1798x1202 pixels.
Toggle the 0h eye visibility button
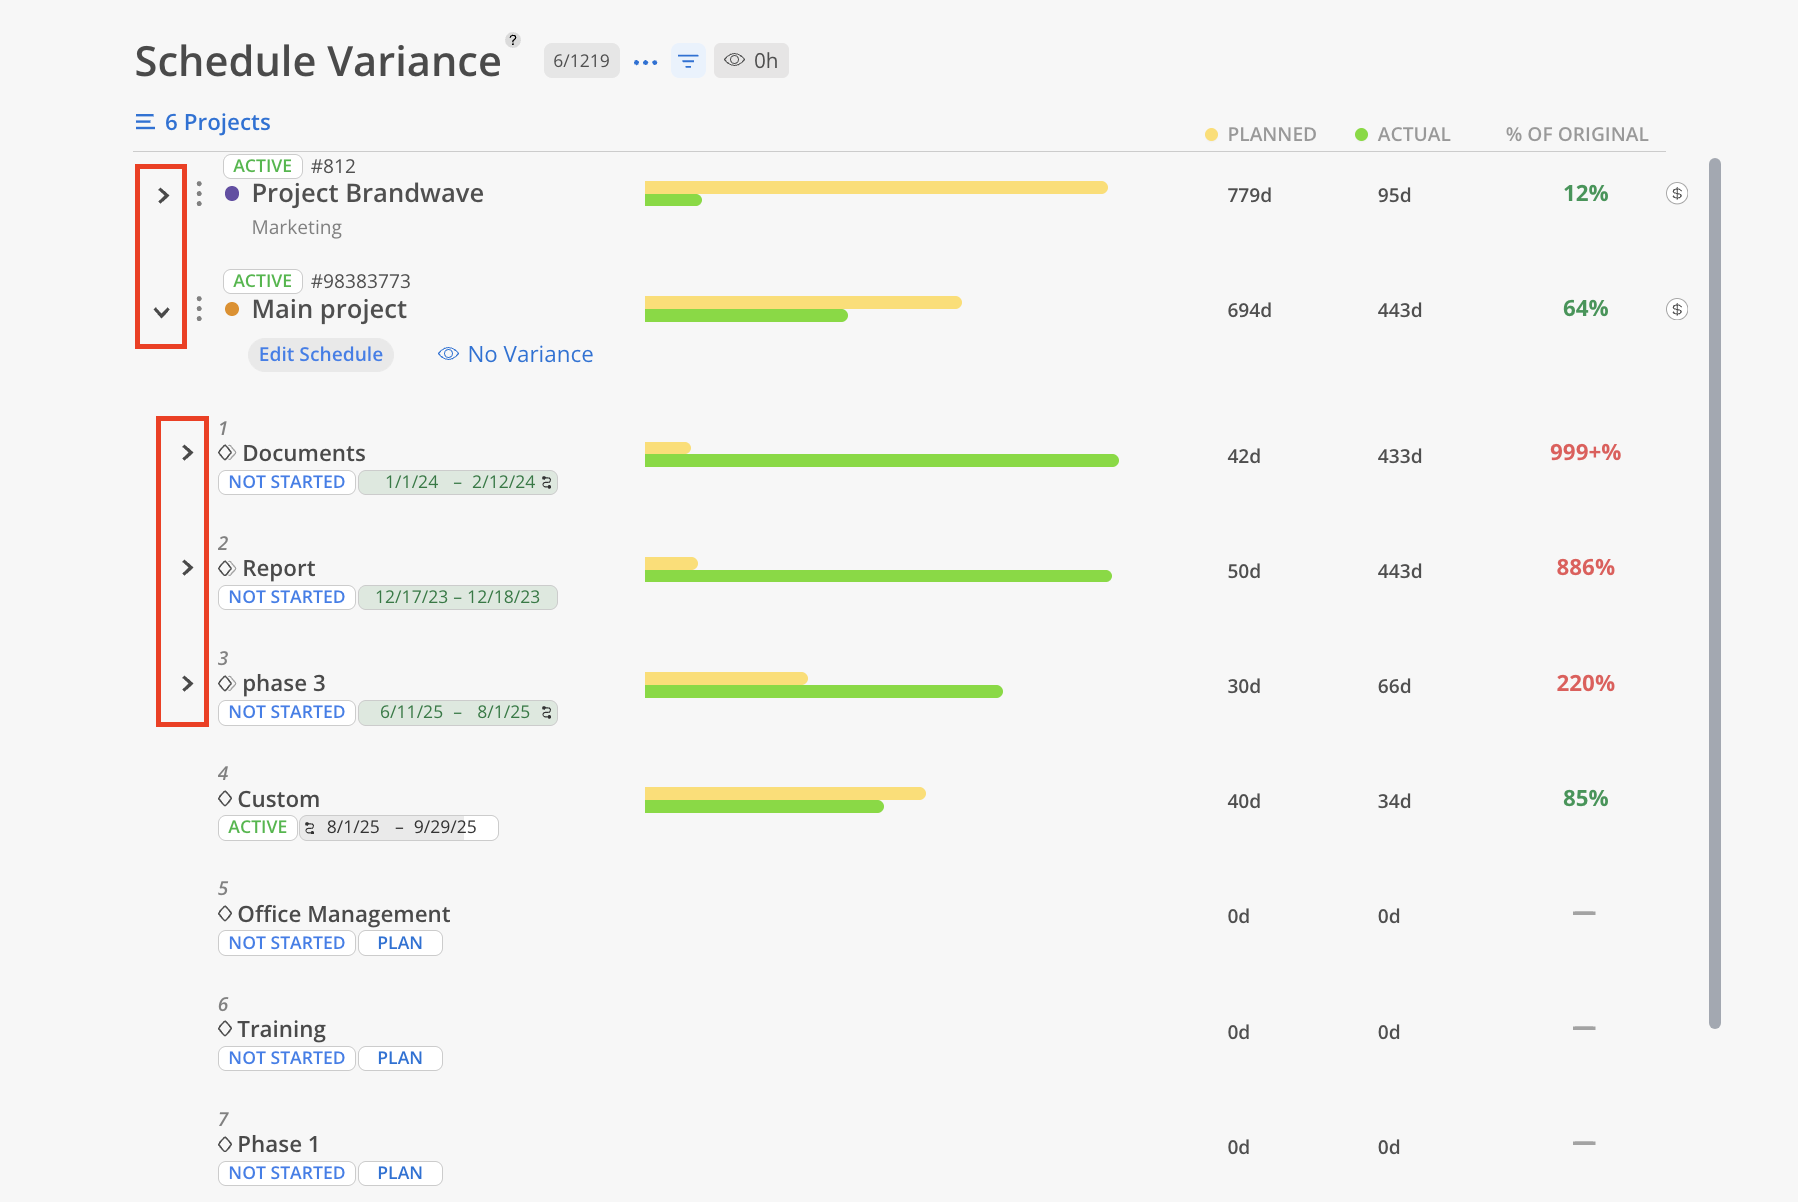pos(751,61)
